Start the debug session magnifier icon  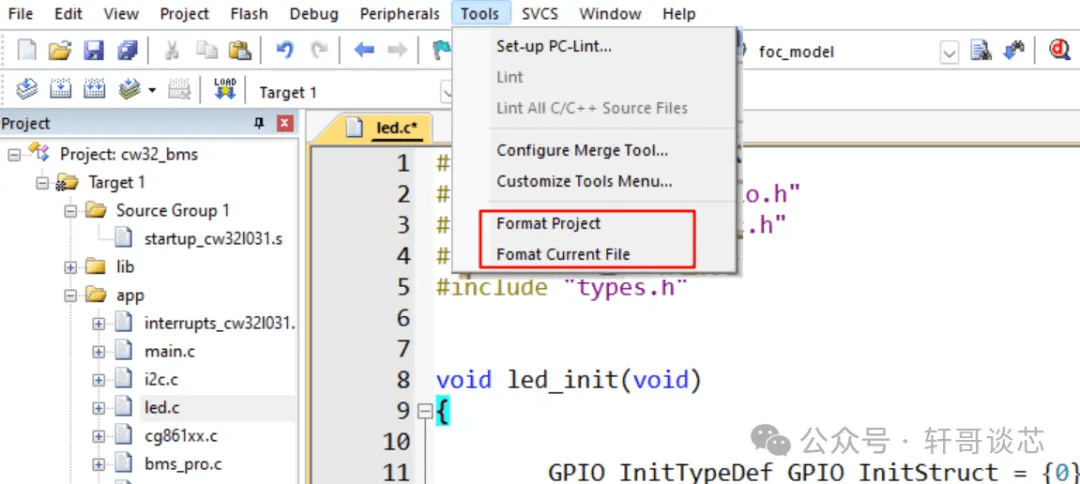pyautogui.click(x=1059, y=50)
